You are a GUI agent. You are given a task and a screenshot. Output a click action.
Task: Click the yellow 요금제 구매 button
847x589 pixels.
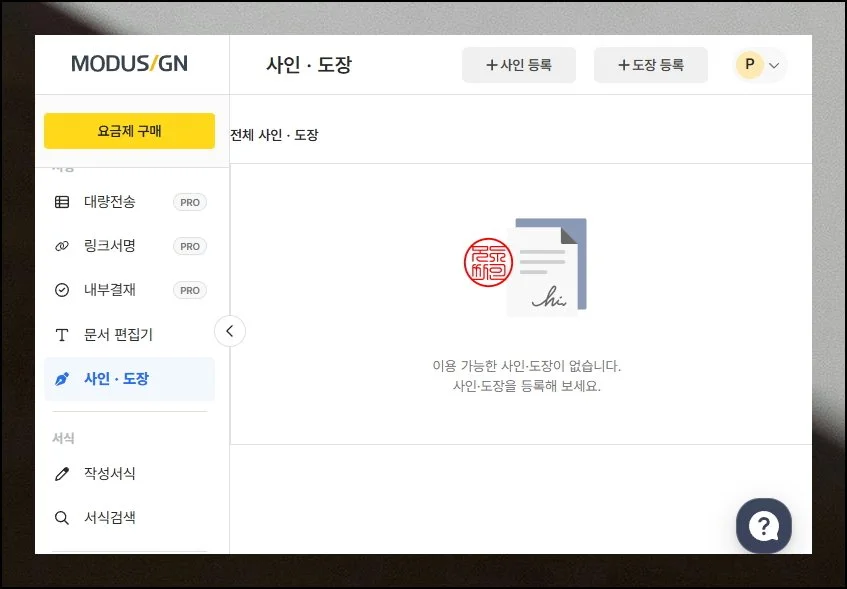129,131
